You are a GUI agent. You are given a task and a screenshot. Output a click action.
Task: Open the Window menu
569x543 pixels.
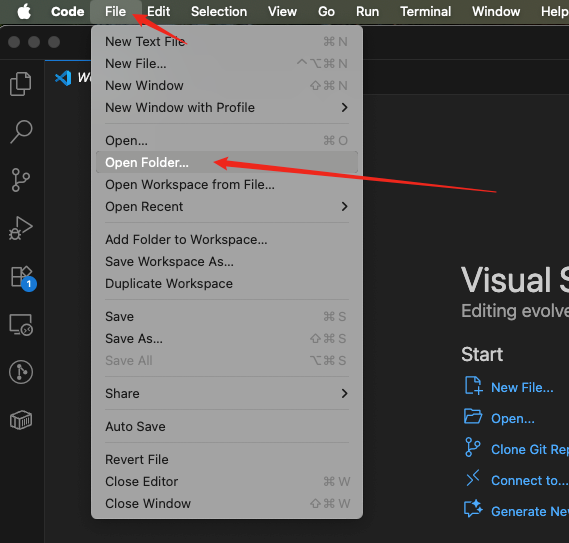pyautogui.click(x=496, y=12)
